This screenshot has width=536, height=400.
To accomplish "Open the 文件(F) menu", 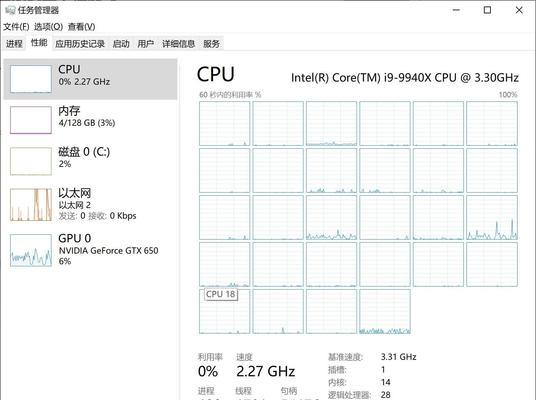I will coord(16,27).
